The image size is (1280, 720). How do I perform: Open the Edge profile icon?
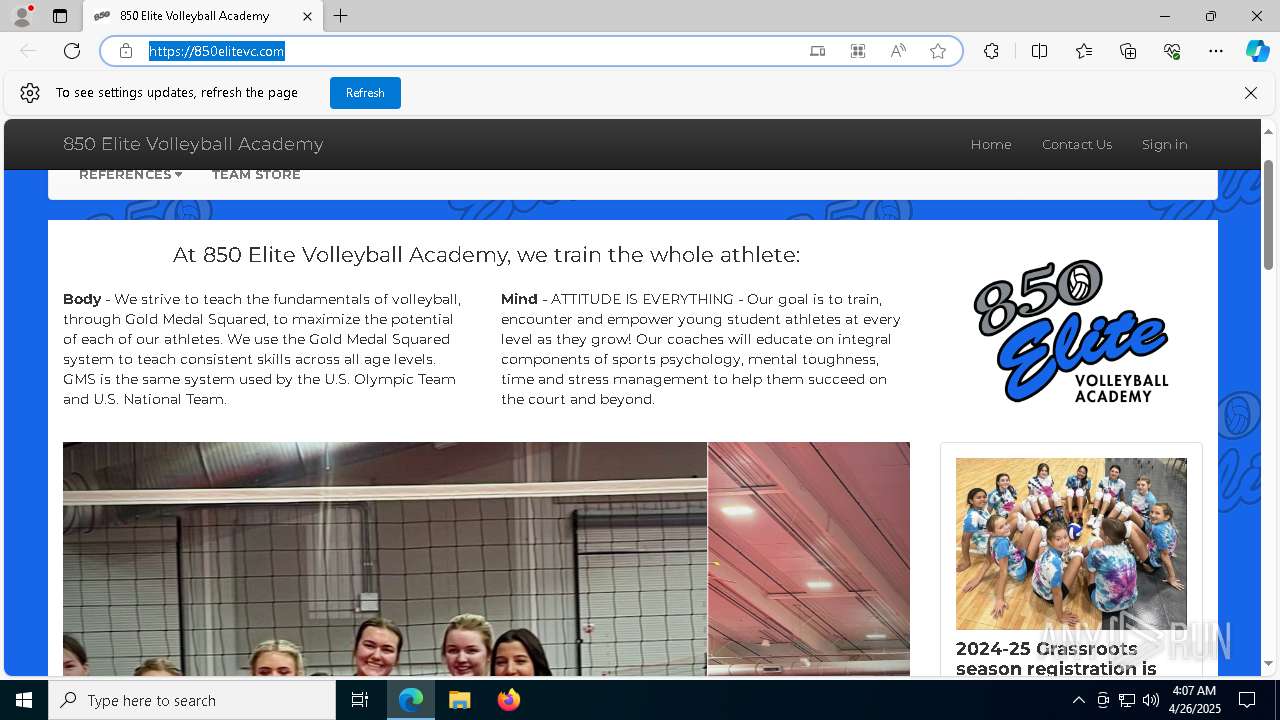[22, 16]
